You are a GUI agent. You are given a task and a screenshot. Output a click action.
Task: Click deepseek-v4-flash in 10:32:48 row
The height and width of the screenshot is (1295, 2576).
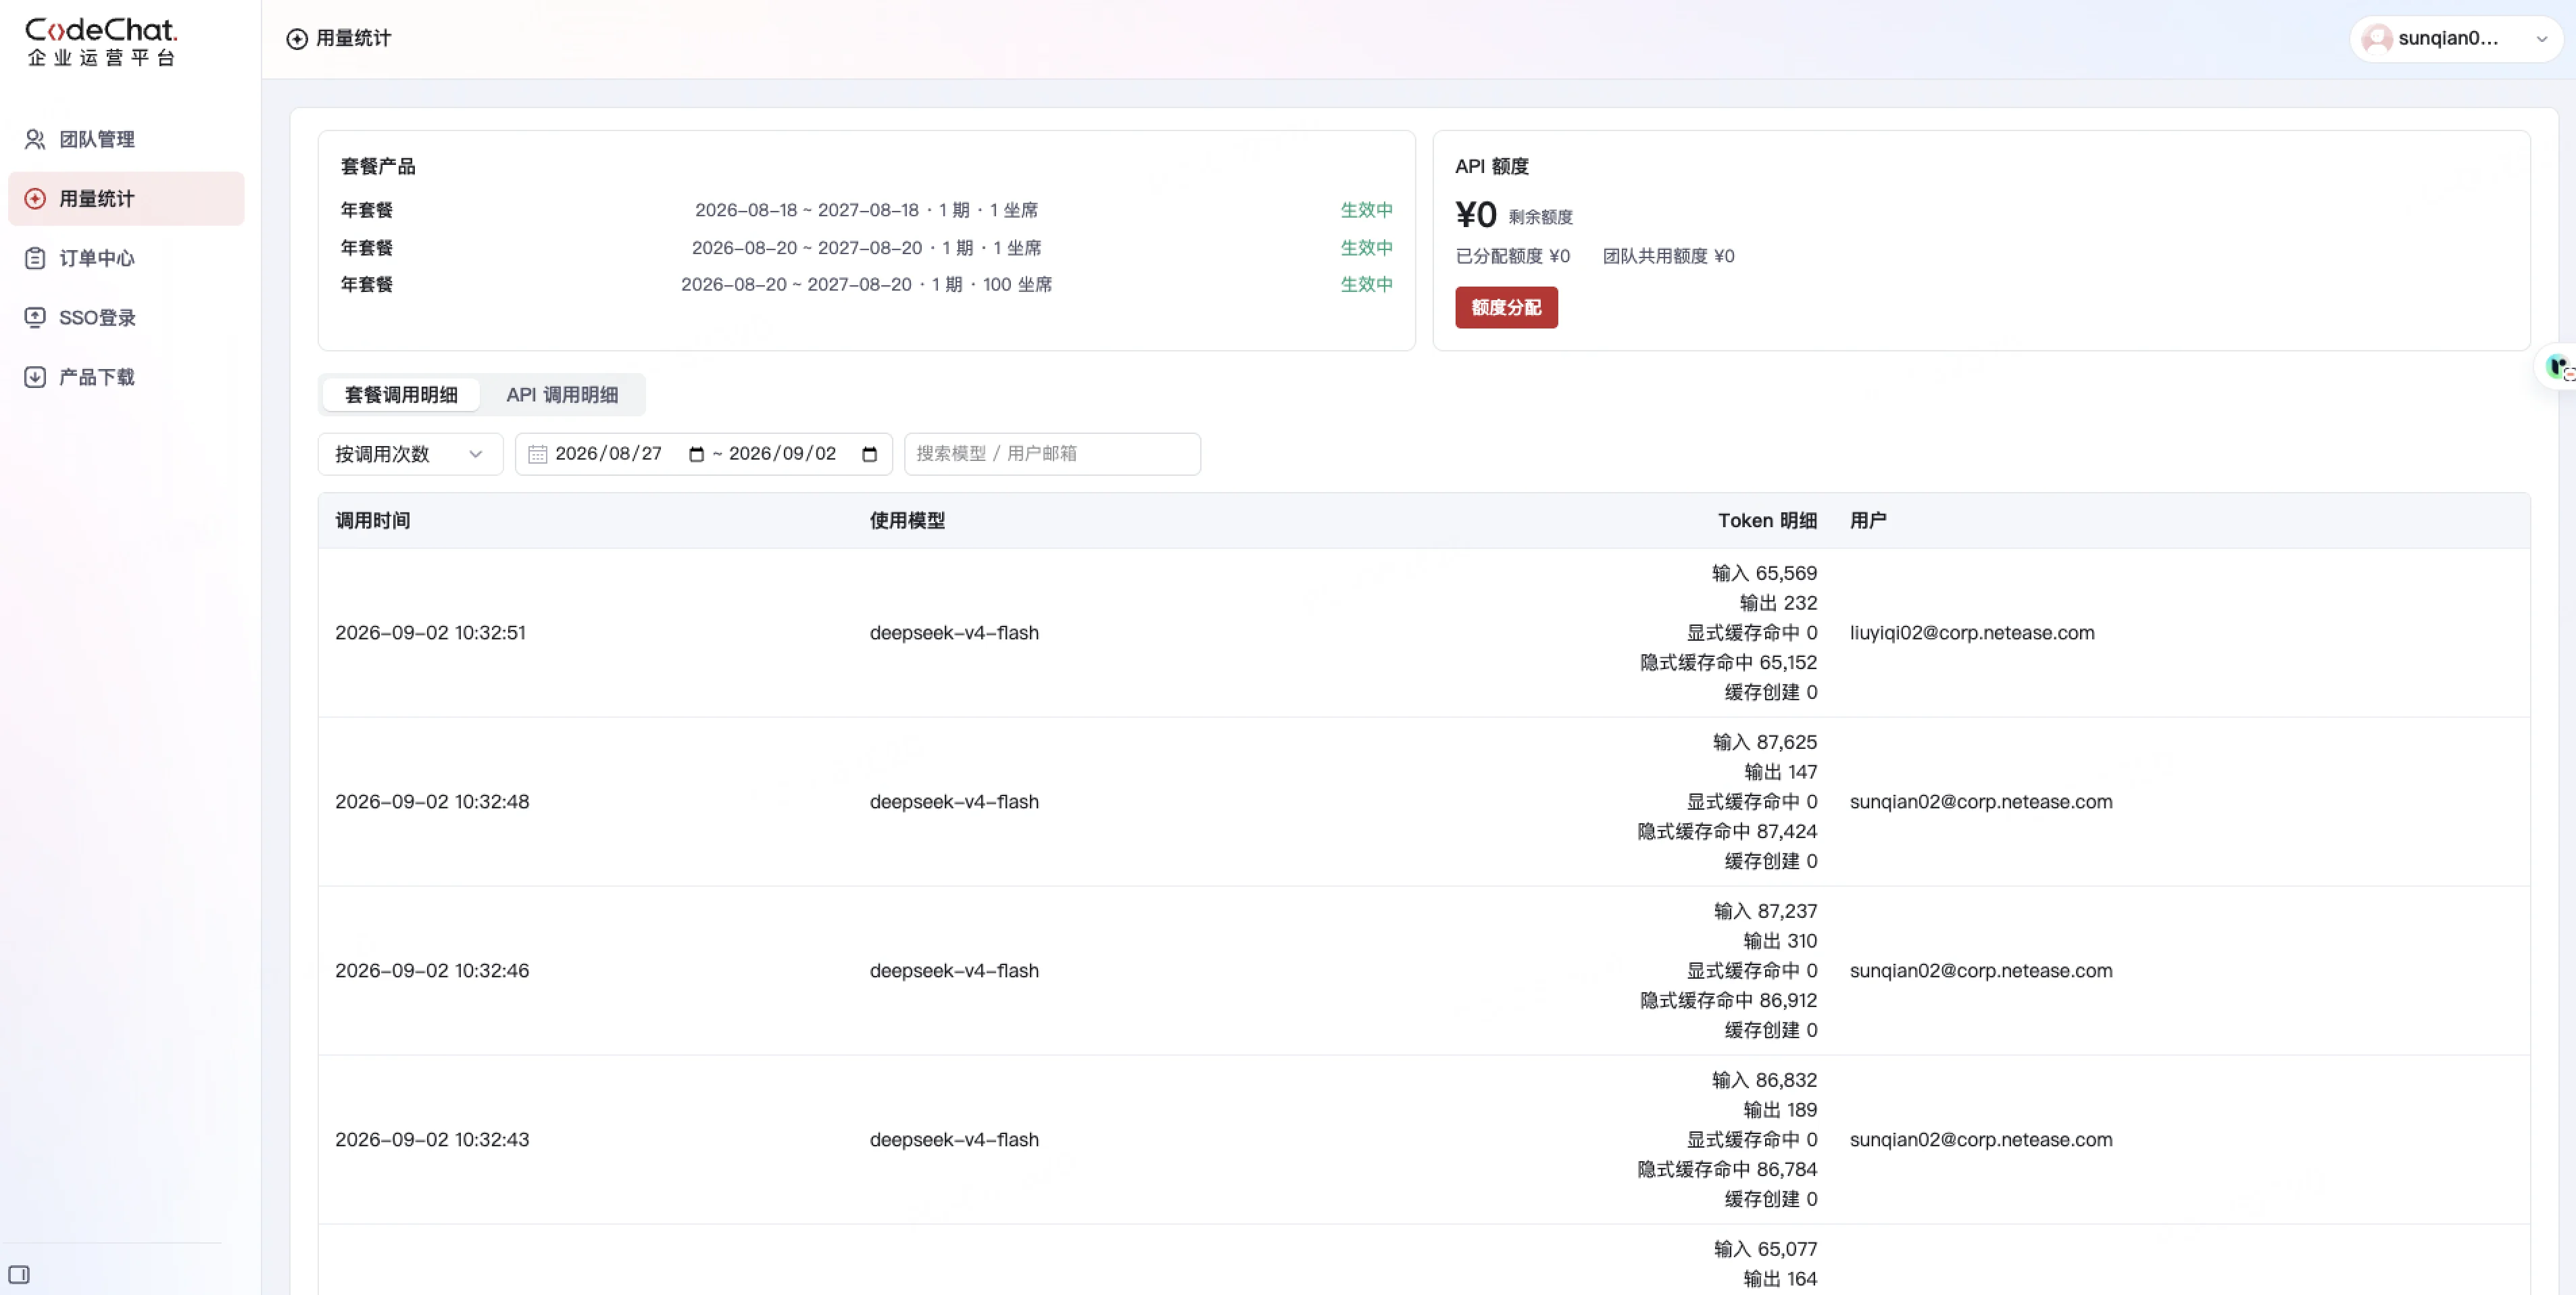[954, 802]
